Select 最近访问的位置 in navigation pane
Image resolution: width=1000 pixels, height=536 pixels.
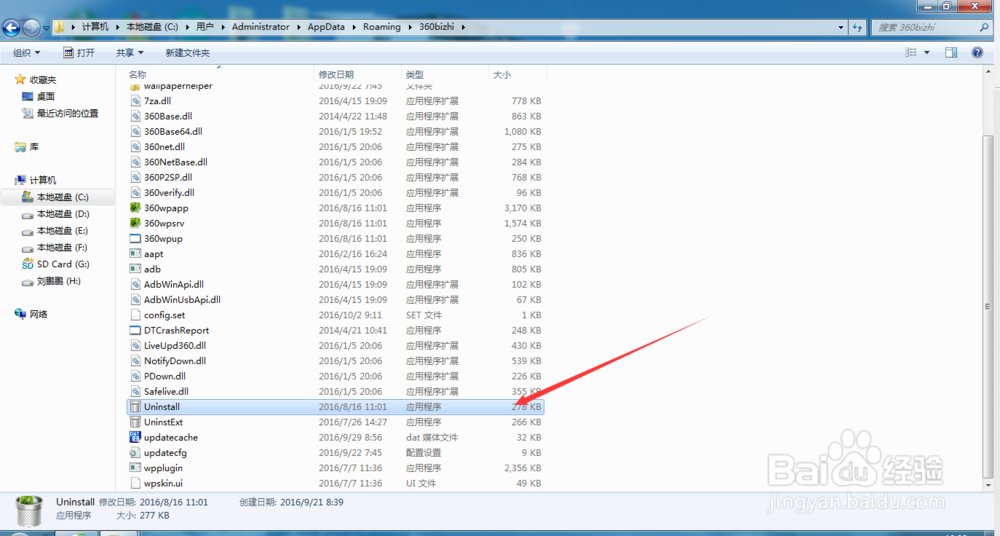click(x=67, y=113)
